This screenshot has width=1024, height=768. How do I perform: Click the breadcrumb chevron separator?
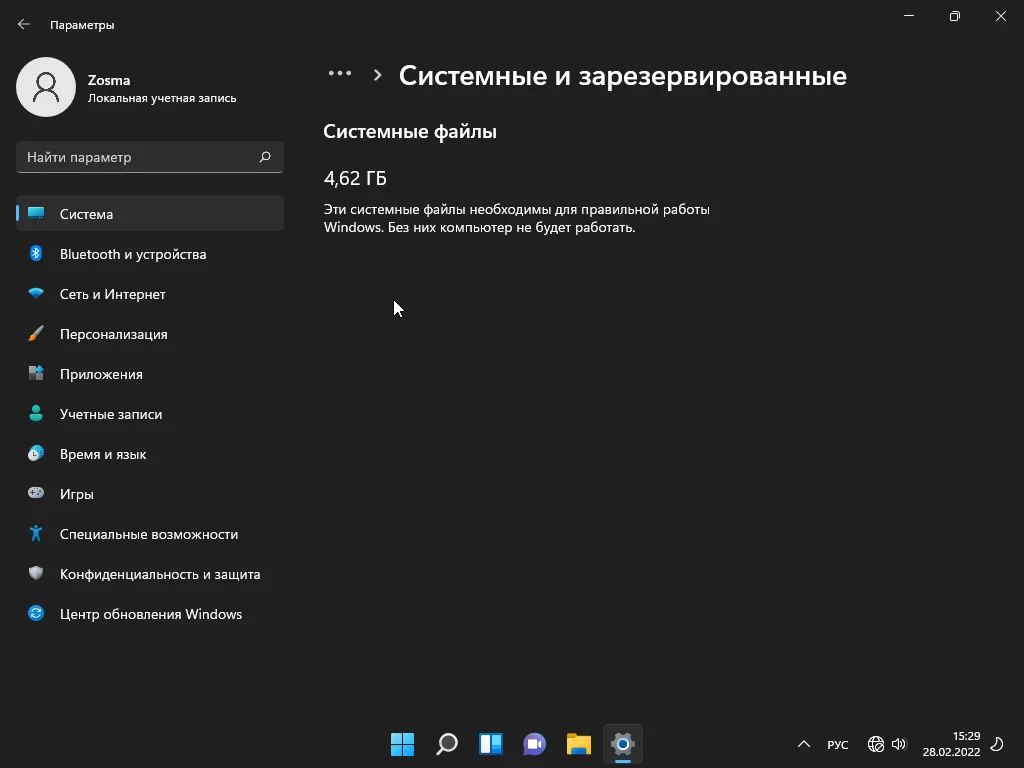[x=377, y=75]
